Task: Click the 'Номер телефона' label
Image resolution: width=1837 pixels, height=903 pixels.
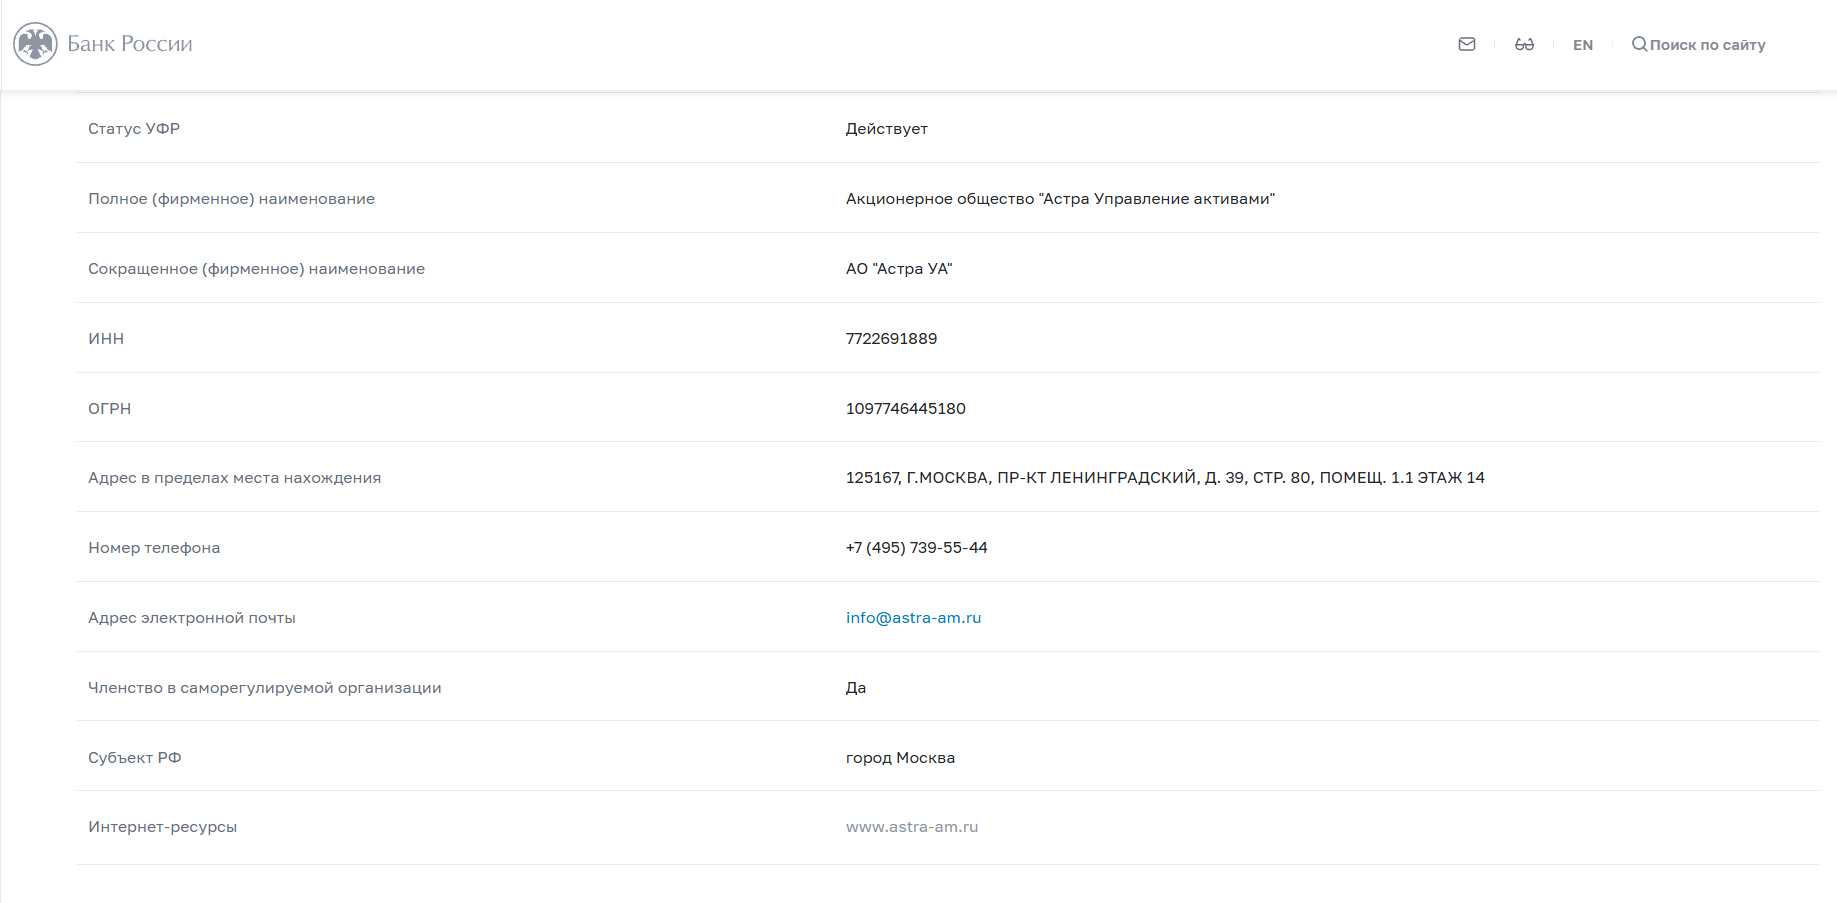Action: [x=154, y=548]
